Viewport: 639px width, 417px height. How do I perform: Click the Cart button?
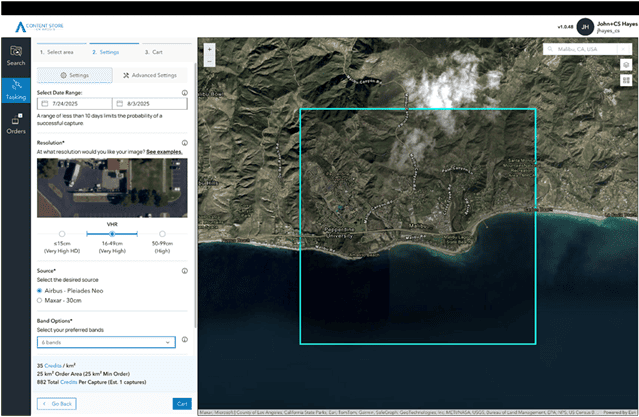click(x=182, y=404)
